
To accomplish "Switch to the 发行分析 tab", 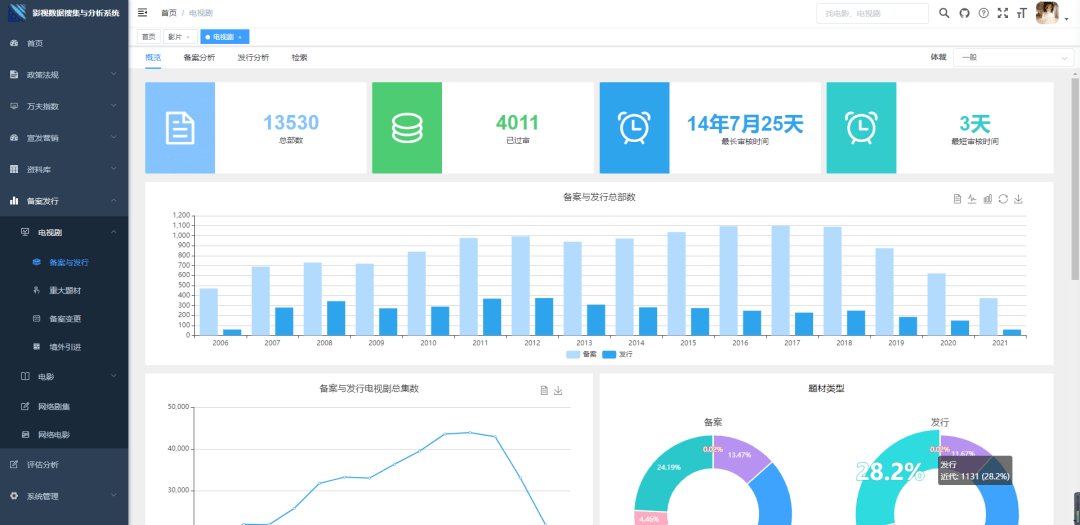I will pos(252,58).
